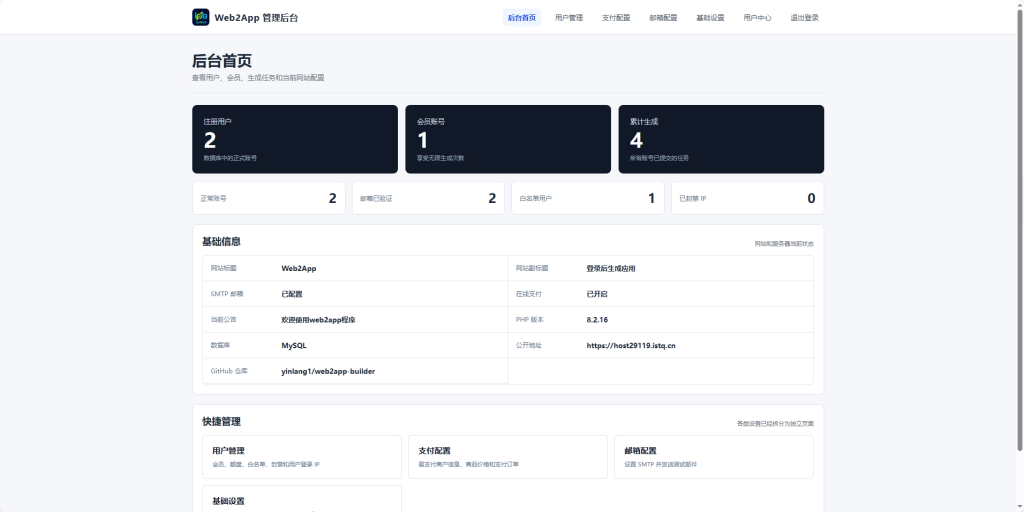
Task: Click the 欢迎使用web2app程序 announcement text
Action: click(318, 320)
